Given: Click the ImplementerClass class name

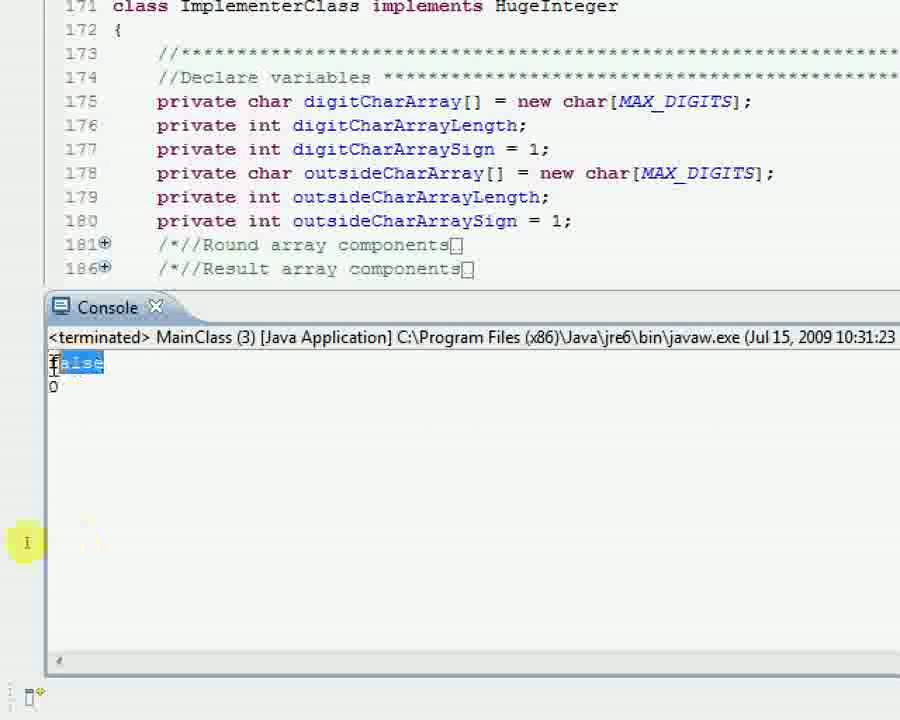Looking at the screenshot, I should 270,7.
